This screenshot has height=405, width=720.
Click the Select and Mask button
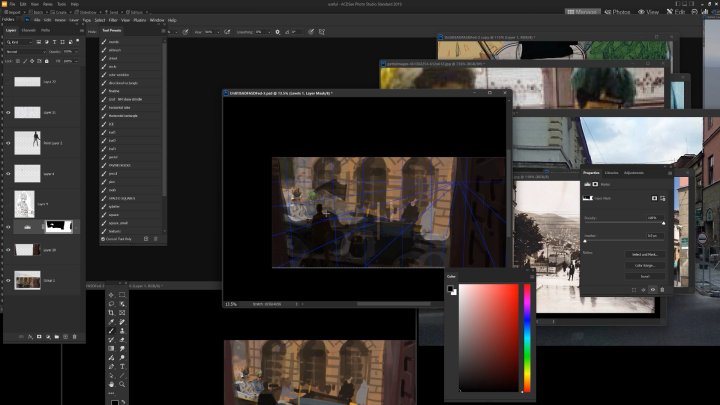645,254
